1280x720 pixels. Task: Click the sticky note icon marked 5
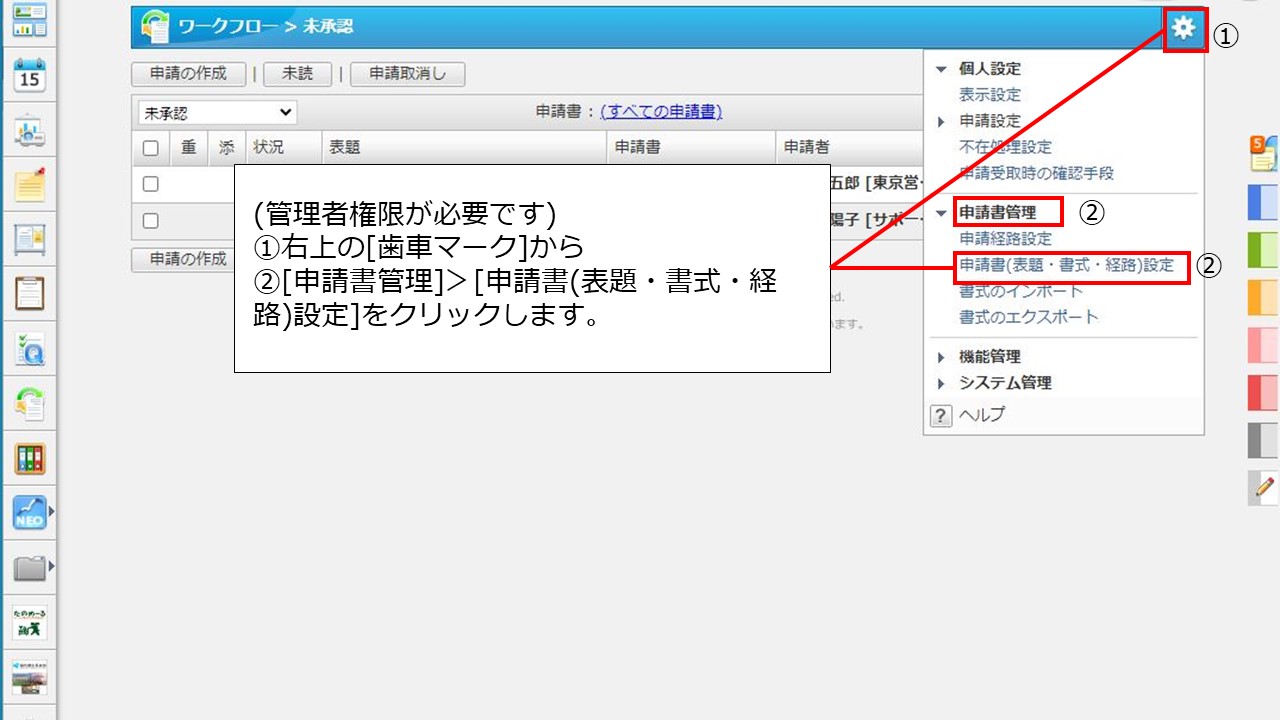[1263, 153]
